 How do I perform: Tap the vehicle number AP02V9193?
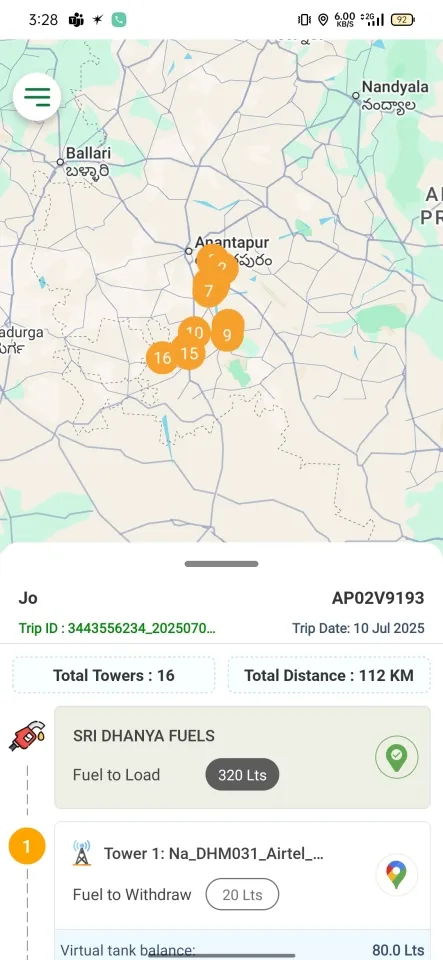378,598
